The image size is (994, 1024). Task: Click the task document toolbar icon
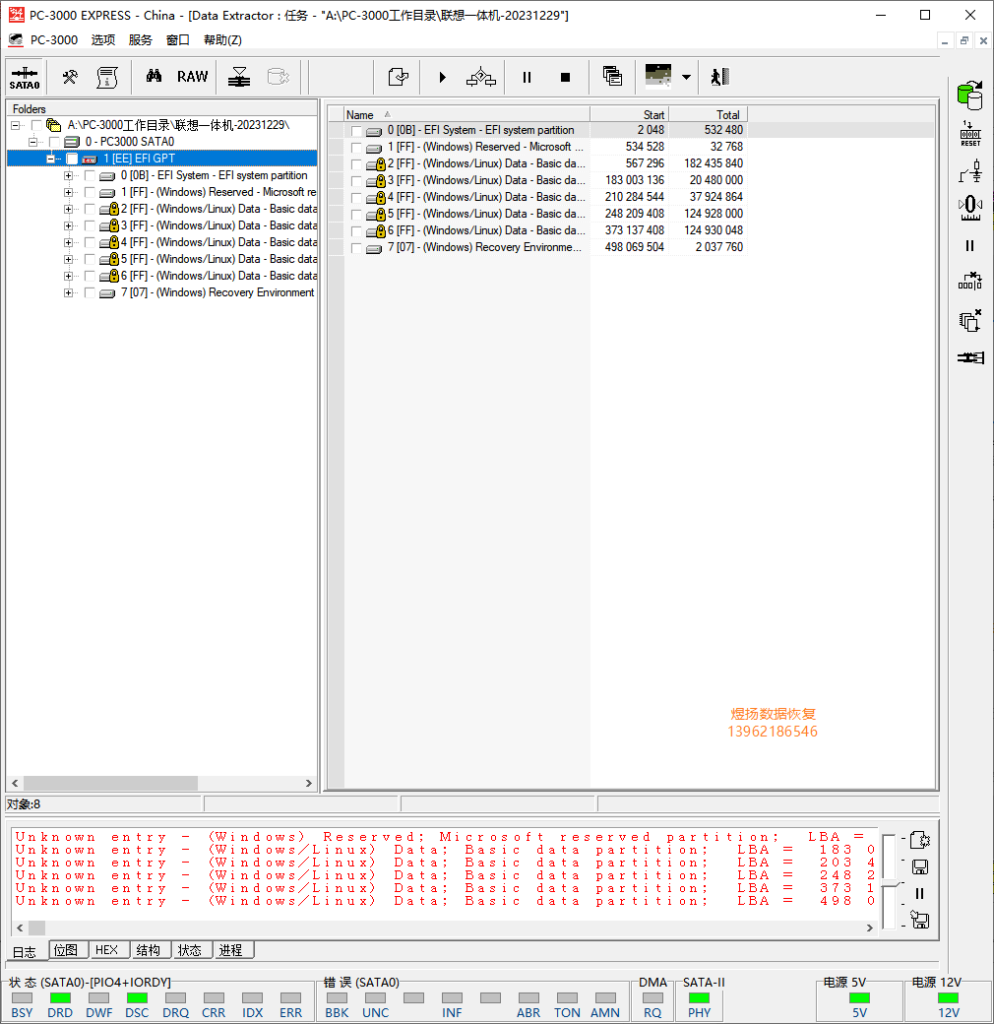(x=398, y=77)
